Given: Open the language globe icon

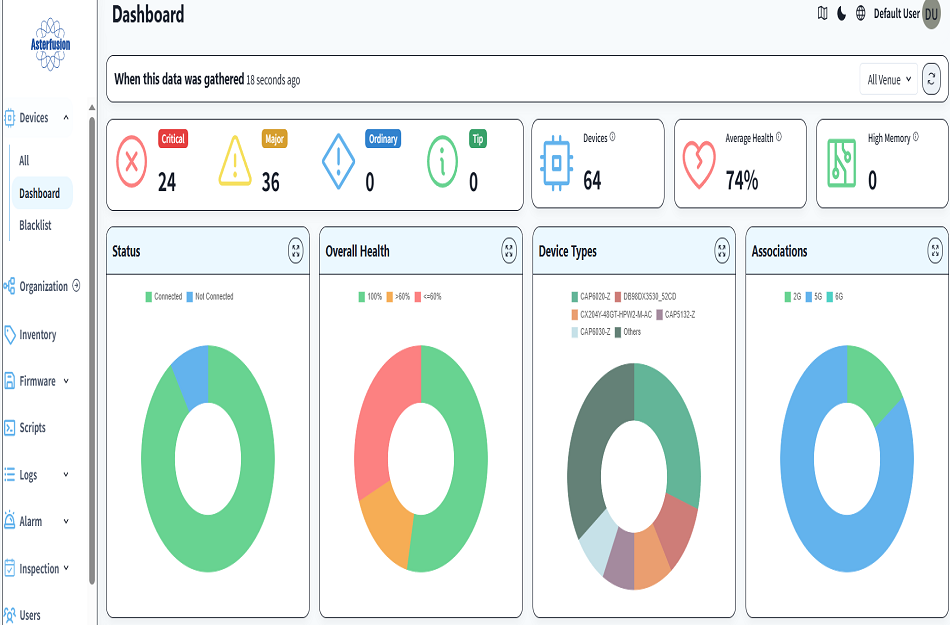Looking at the screenshot, I should click(x=860, y=14).
